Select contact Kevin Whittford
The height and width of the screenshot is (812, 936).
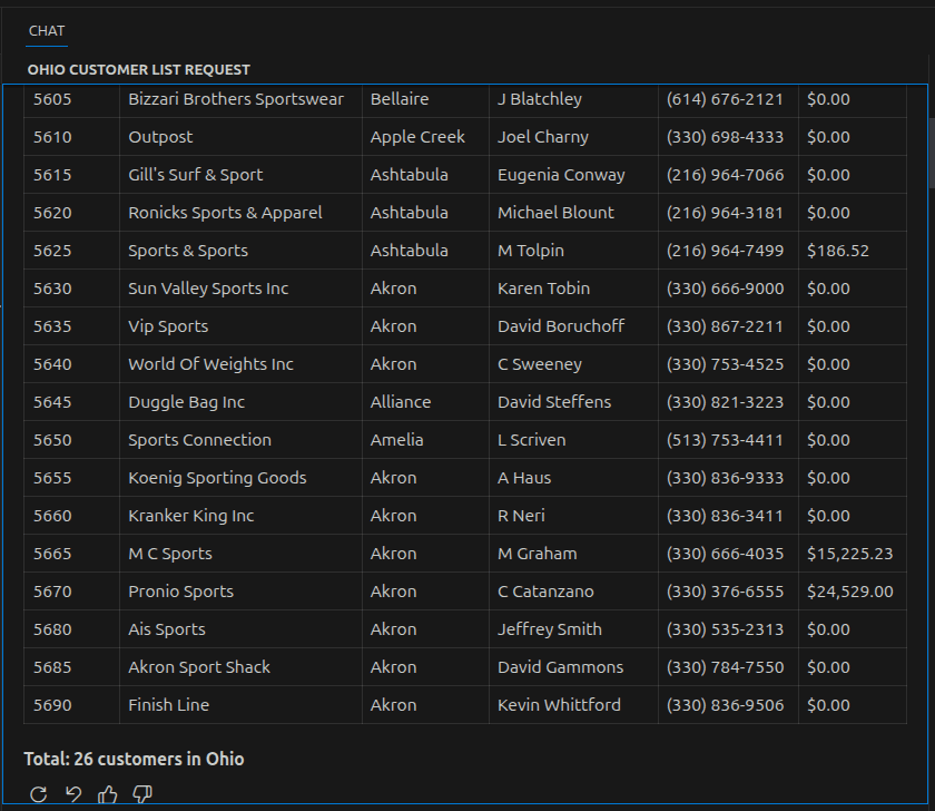coord(559,705)
